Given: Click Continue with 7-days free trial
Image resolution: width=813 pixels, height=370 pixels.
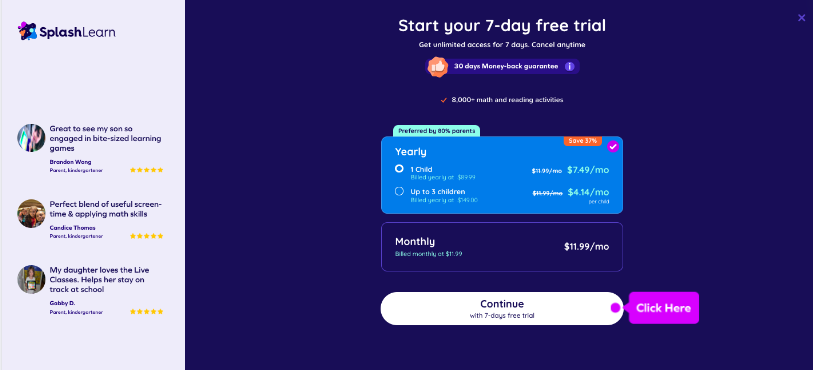Looking at the screenshot, I should [501, 308].
